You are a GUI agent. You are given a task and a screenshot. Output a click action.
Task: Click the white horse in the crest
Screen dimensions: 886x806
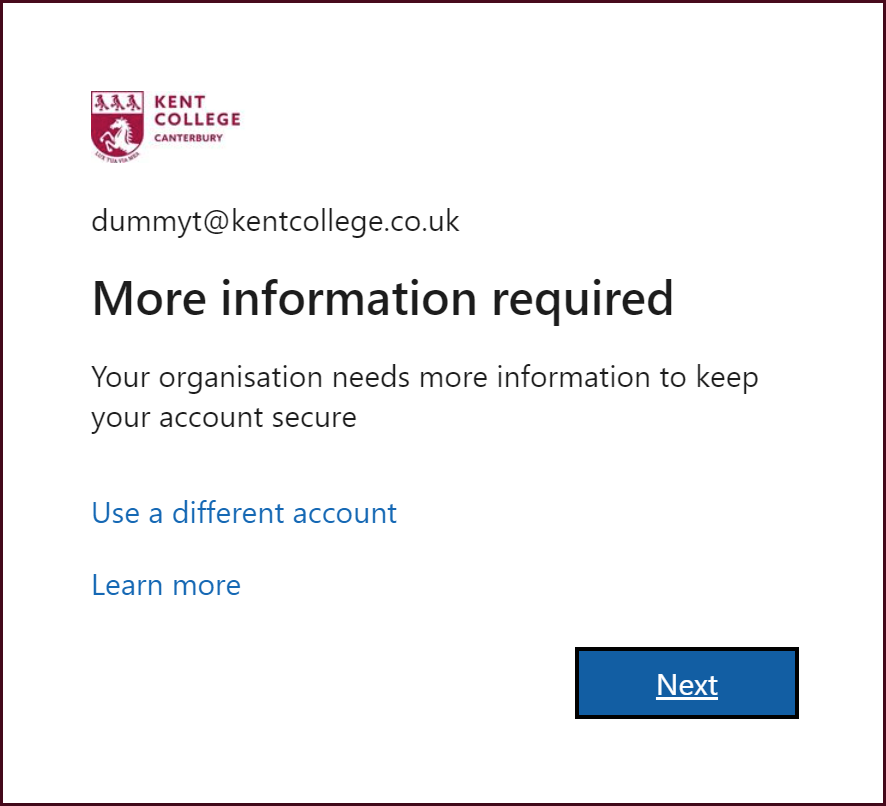pos(117,135)
